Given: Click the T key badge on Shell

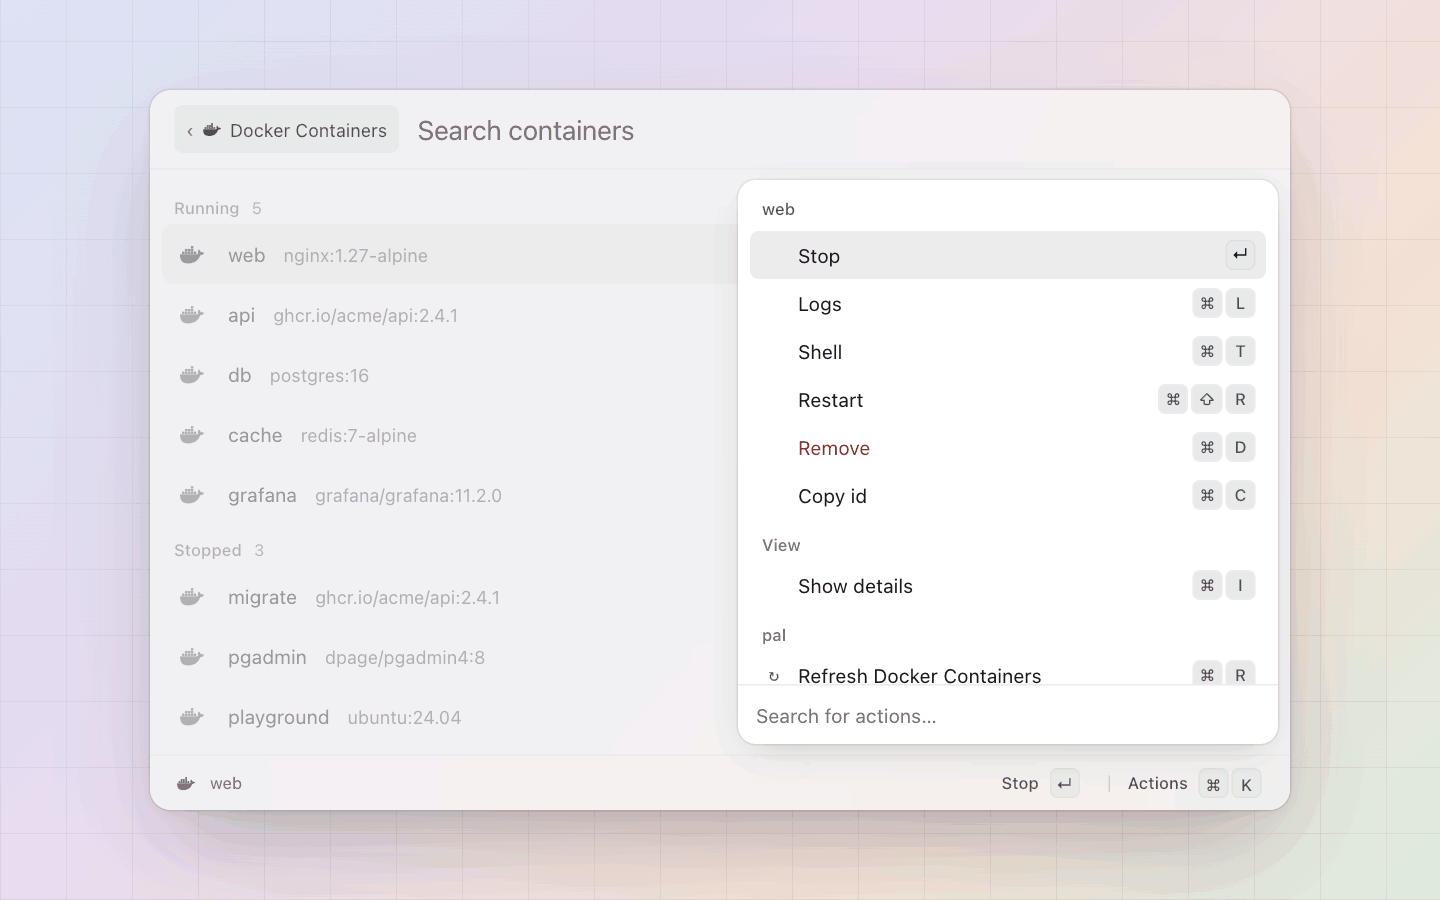Looking at the screenshot, I should coord(1240,352).
